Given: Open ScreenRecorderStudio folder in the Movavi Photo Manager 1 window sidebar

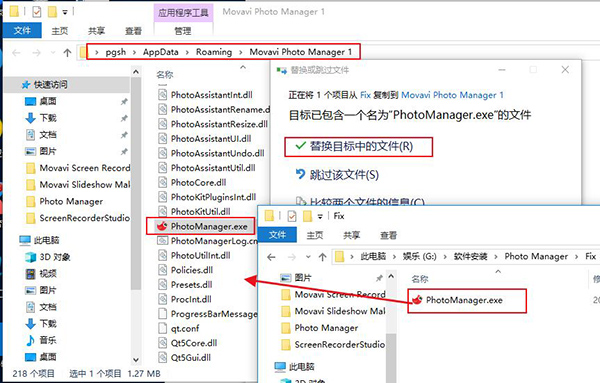Looking at the screenshot, I should point(85,218).
